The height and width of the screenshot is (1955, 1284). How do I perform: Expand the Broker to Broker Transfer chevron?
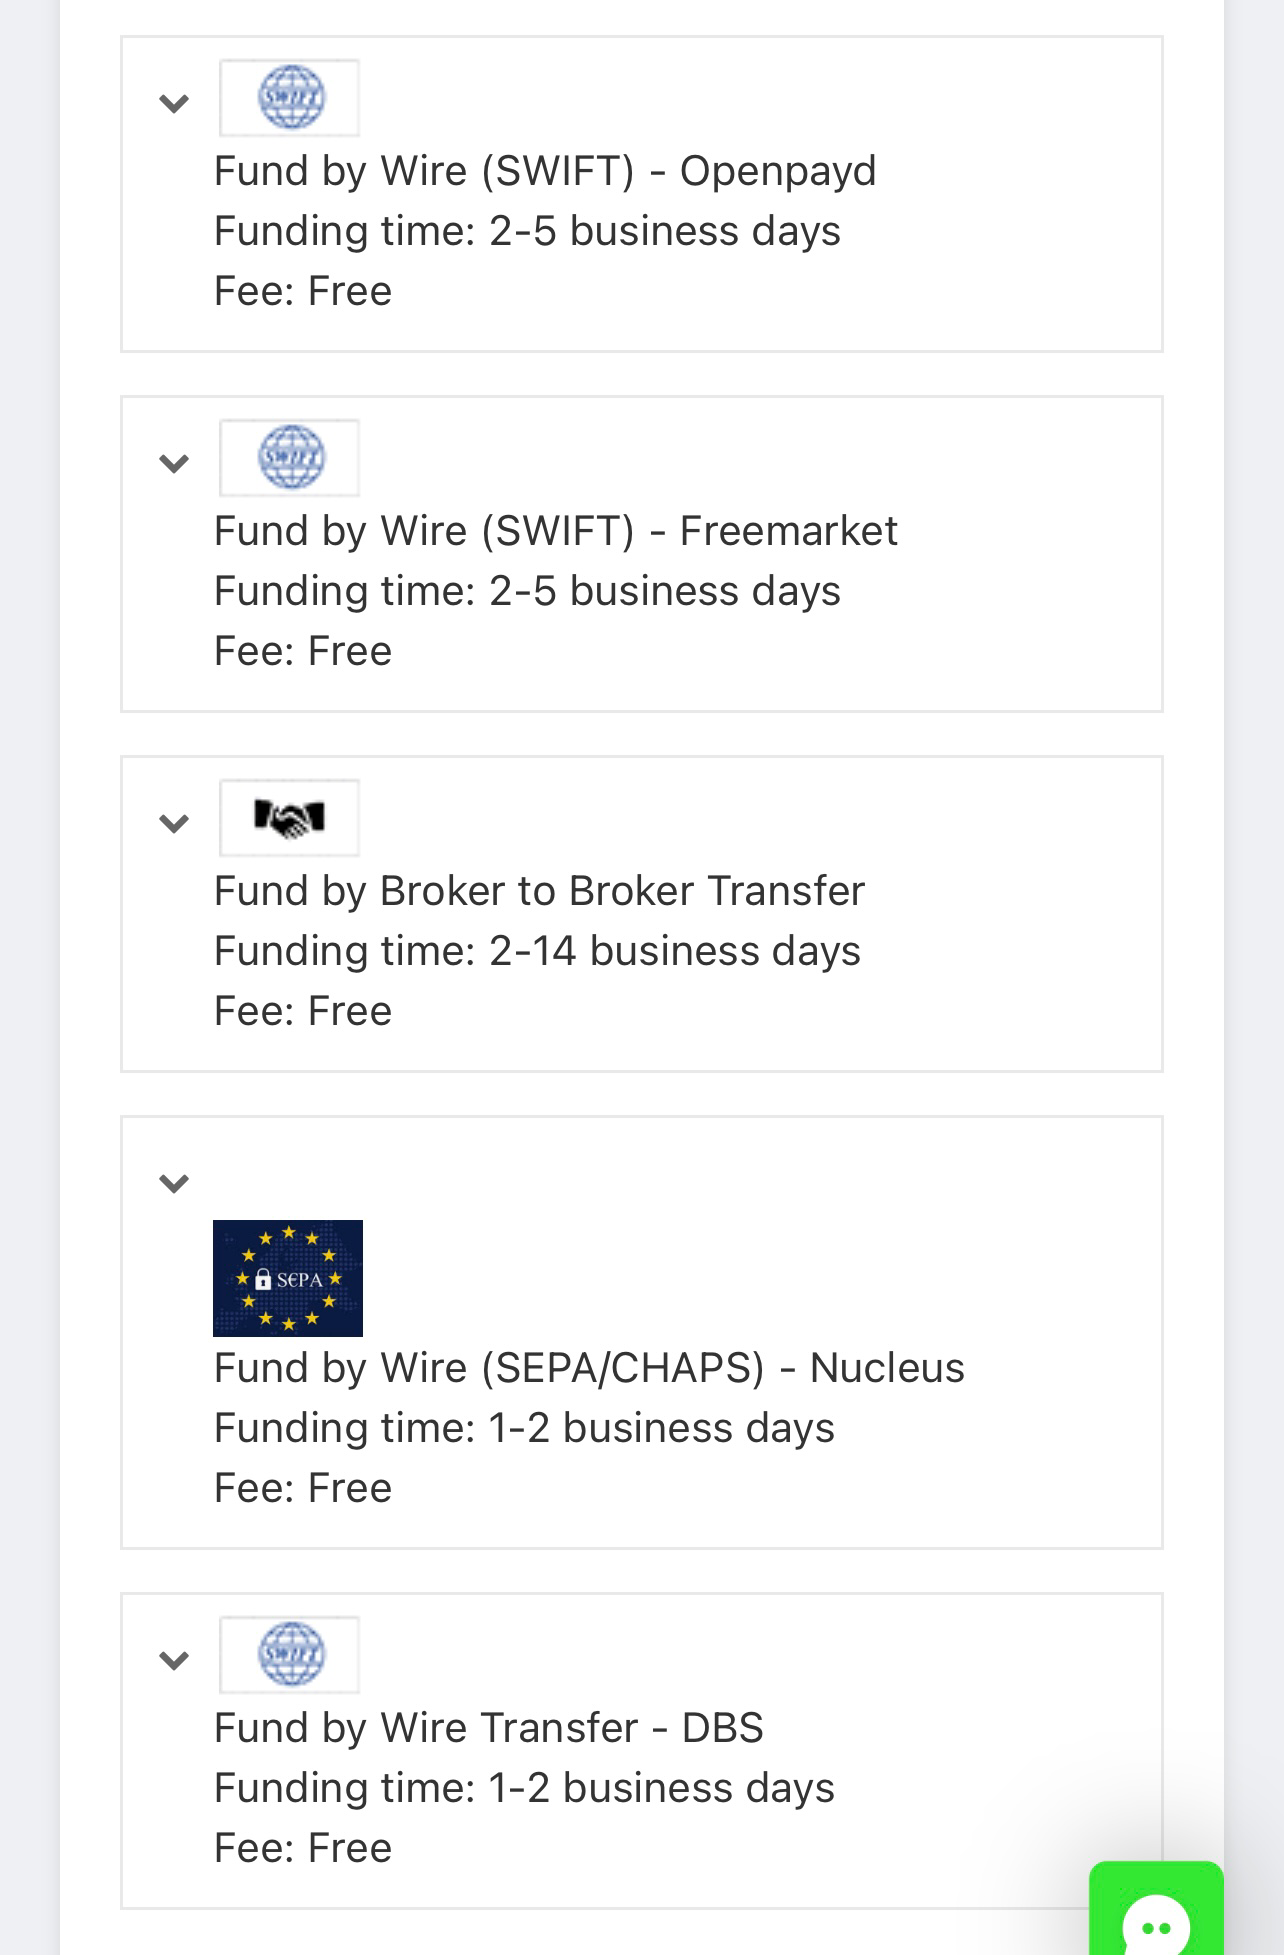pyautogui.click(x=174, y=823)
